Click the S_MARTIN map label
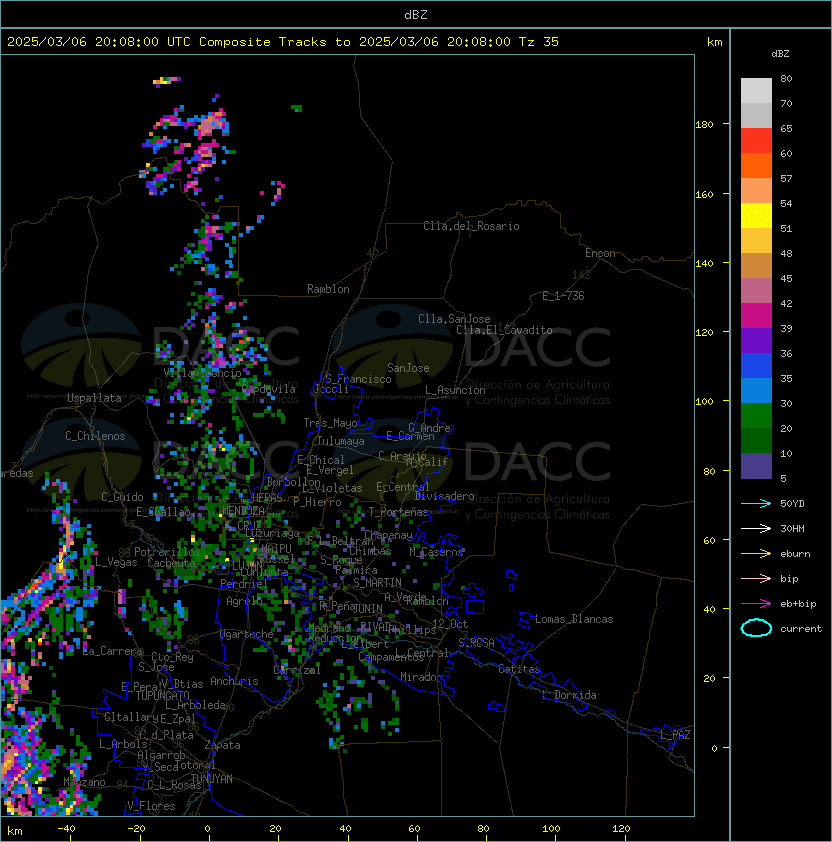The width and height of the screenshot is (832, 842). click(378, 583)
